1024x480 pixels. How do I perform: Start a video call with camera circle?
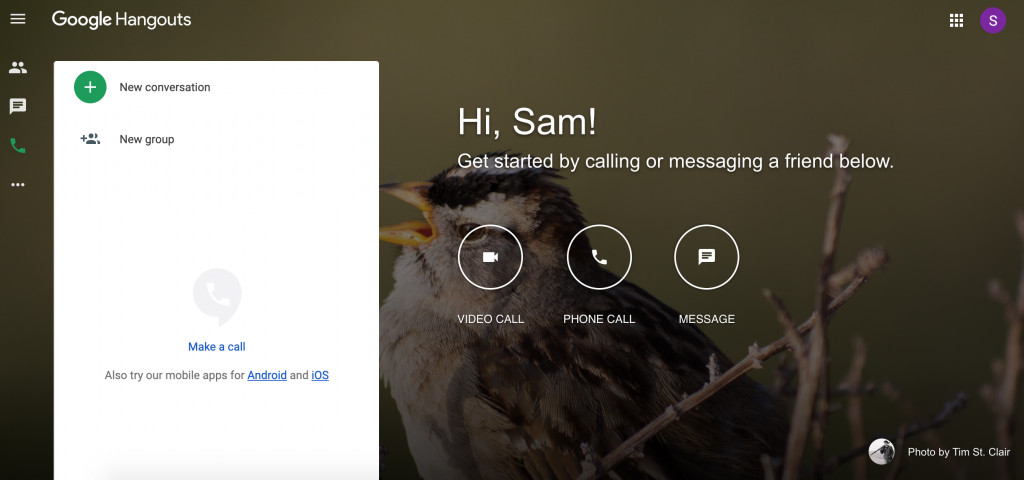pyautogui.click(x=490, y=257)
